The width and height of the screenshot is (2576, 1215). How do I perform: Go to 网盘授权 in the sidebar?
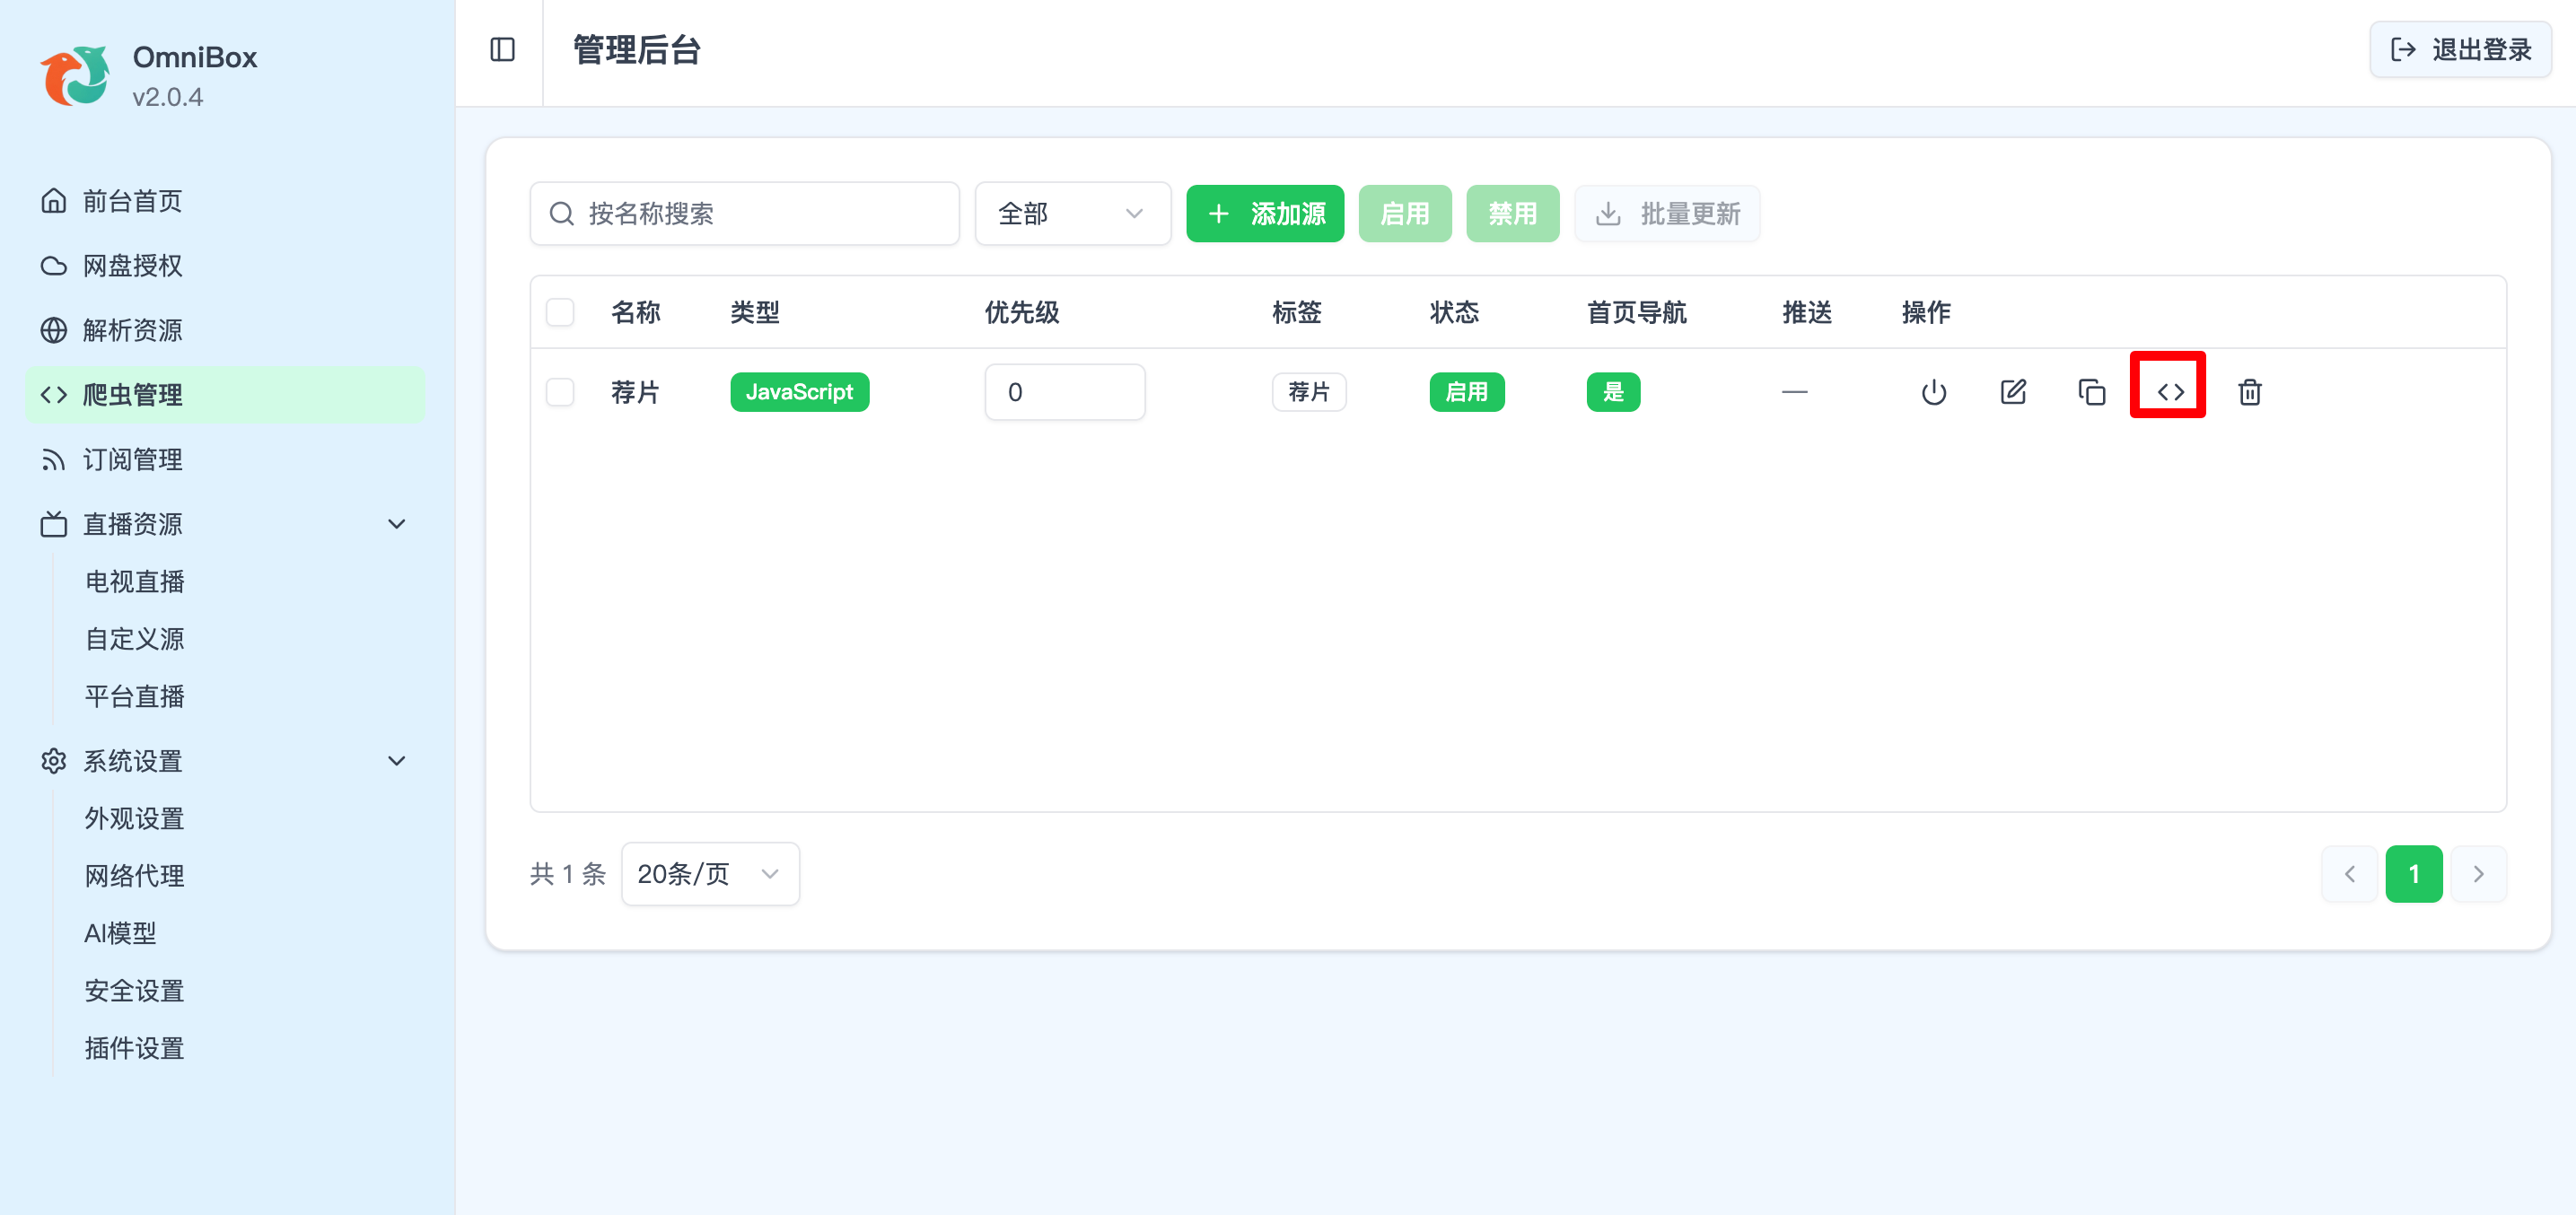[132, 266]
